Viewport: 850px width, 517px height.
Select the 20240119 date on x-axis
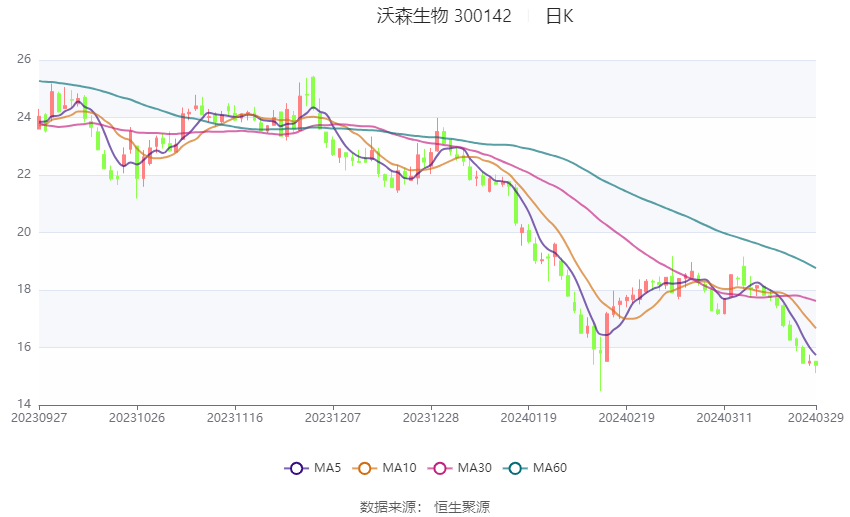pos(528,417)
